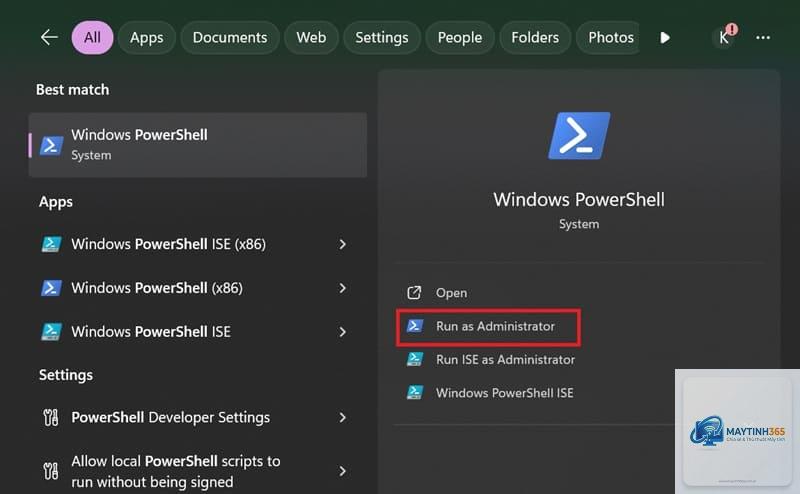Click the Windows PowerShell ISE (x86) icon
800x494 pixels.
(x=52, y=244)
